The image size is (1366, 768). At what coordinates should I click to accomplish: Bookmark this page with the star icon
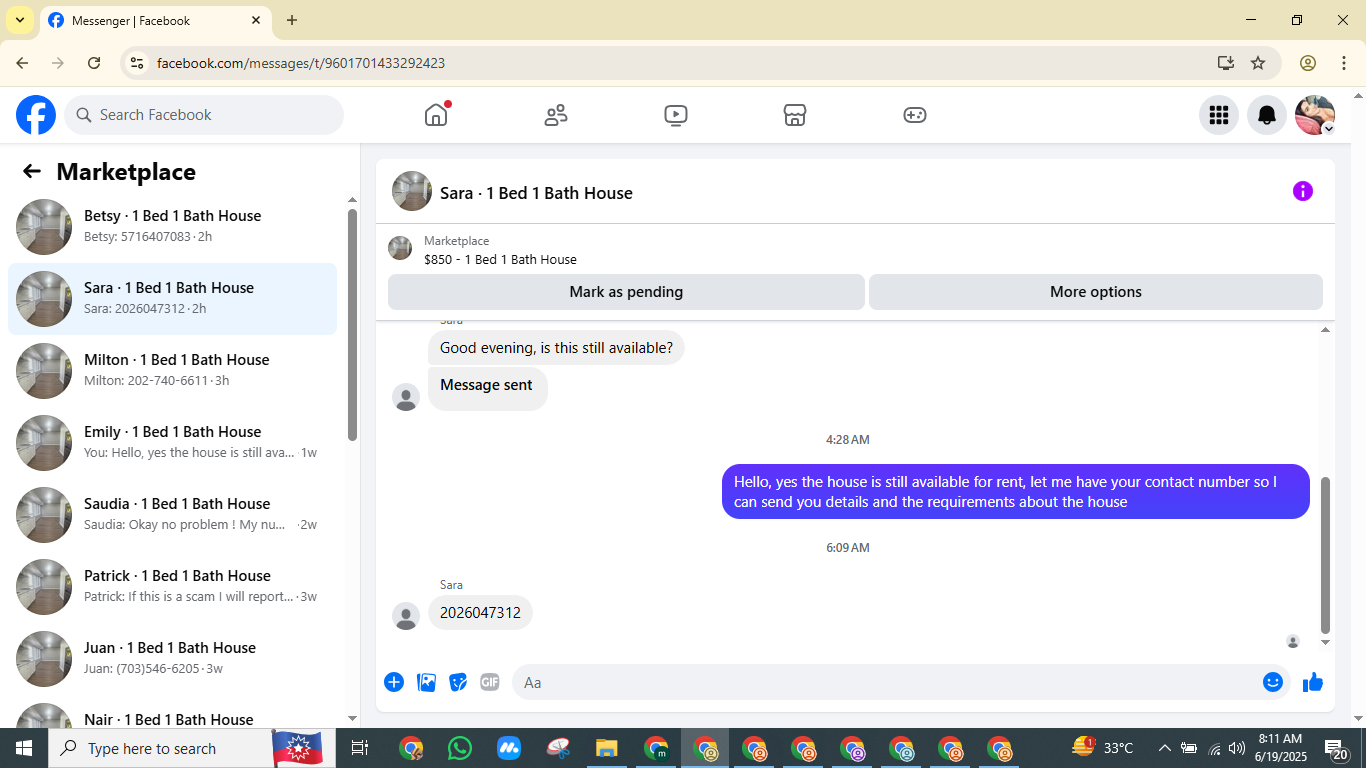1258,63
